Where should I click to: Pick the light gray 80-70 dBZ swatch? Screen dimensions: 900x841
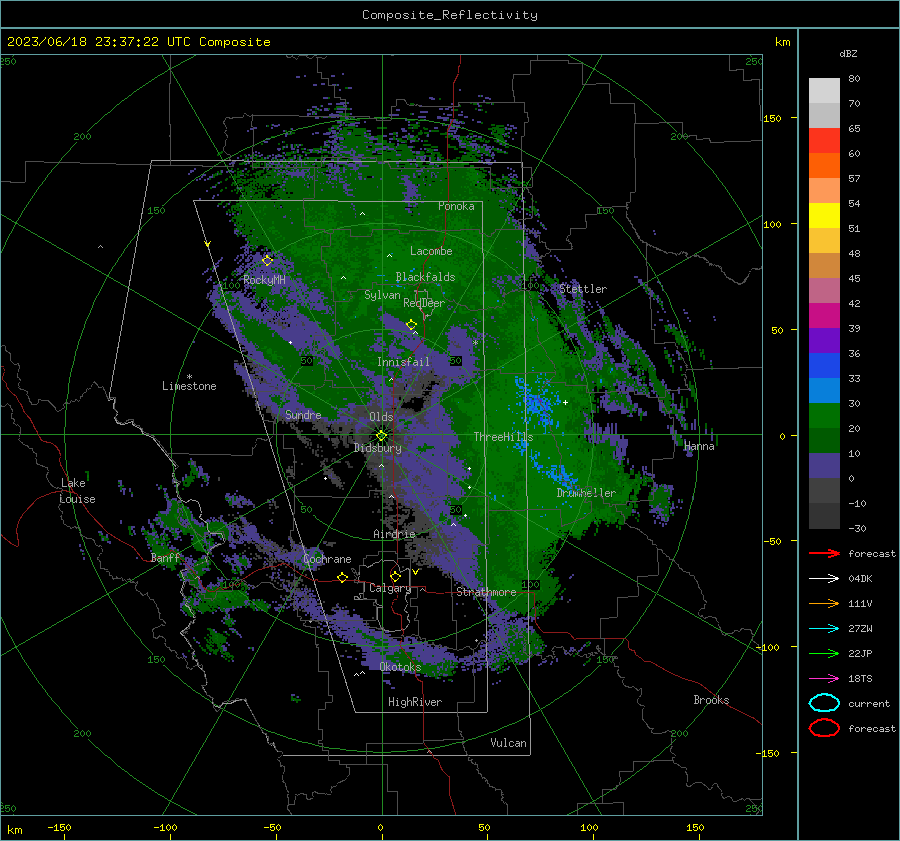(x=824, y=90)
